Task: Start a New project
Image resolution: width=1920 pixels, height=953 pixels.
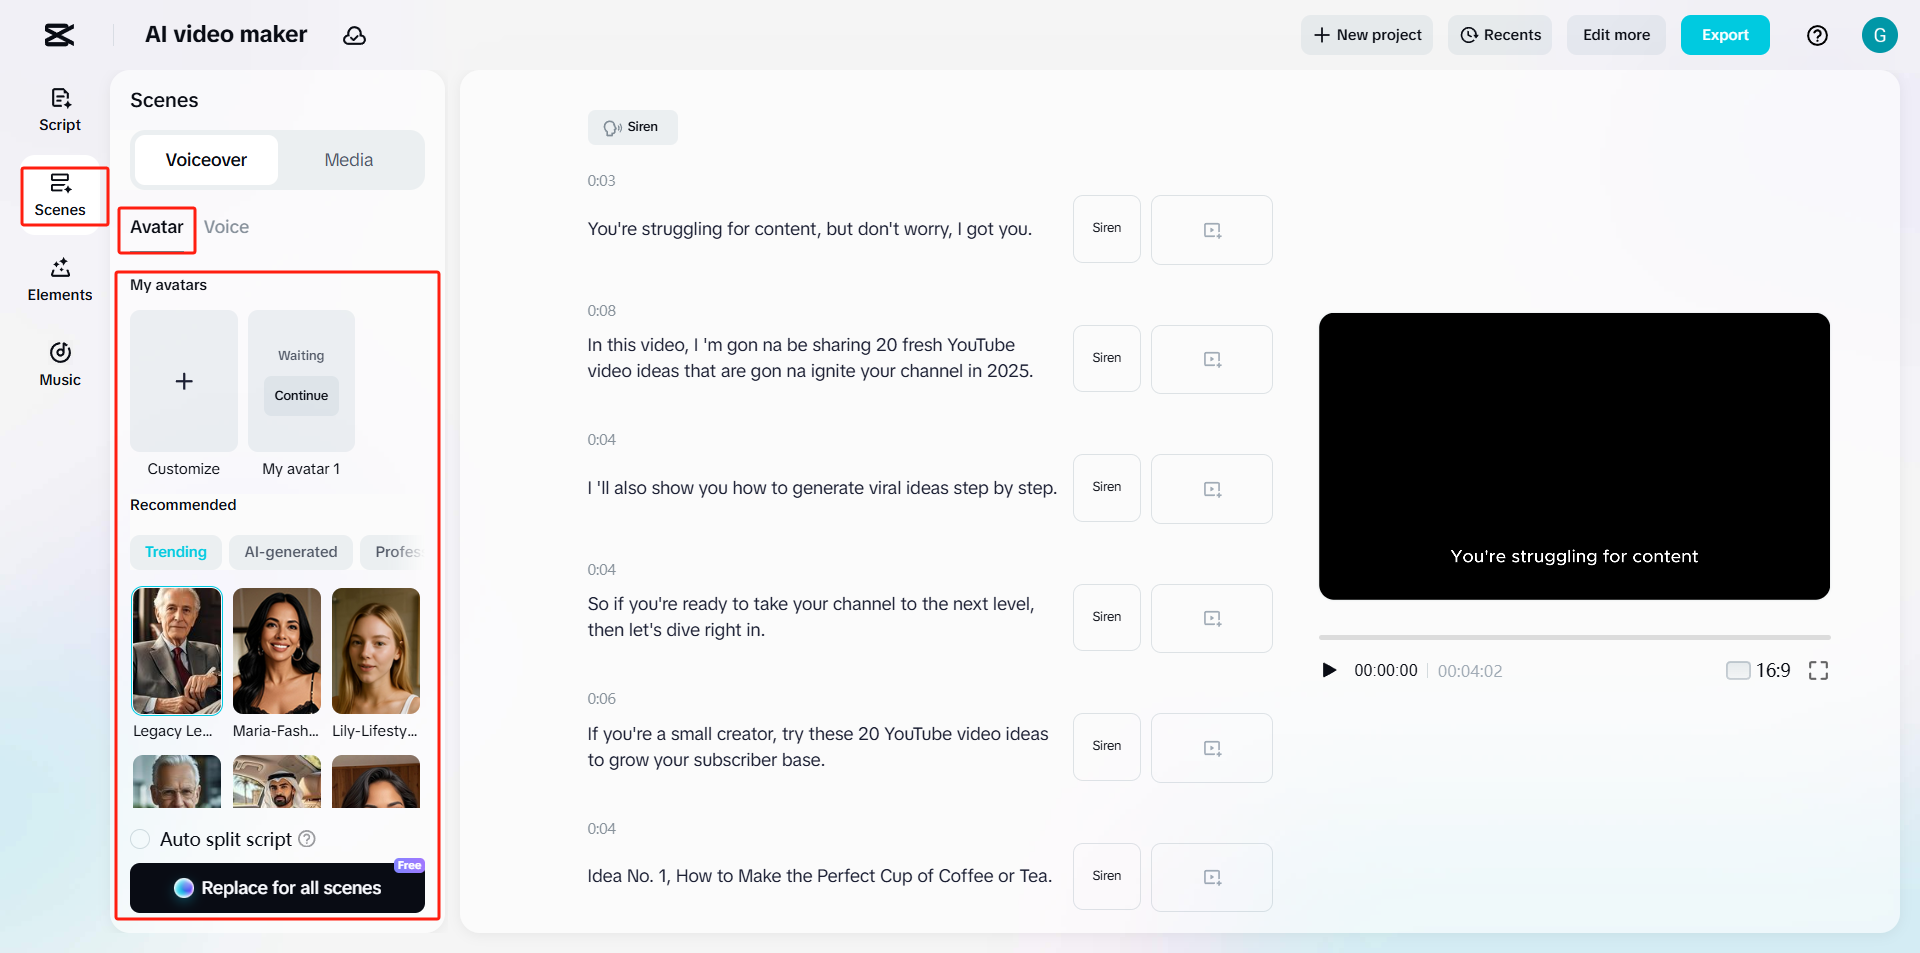Action: (x=1367, y=35)
